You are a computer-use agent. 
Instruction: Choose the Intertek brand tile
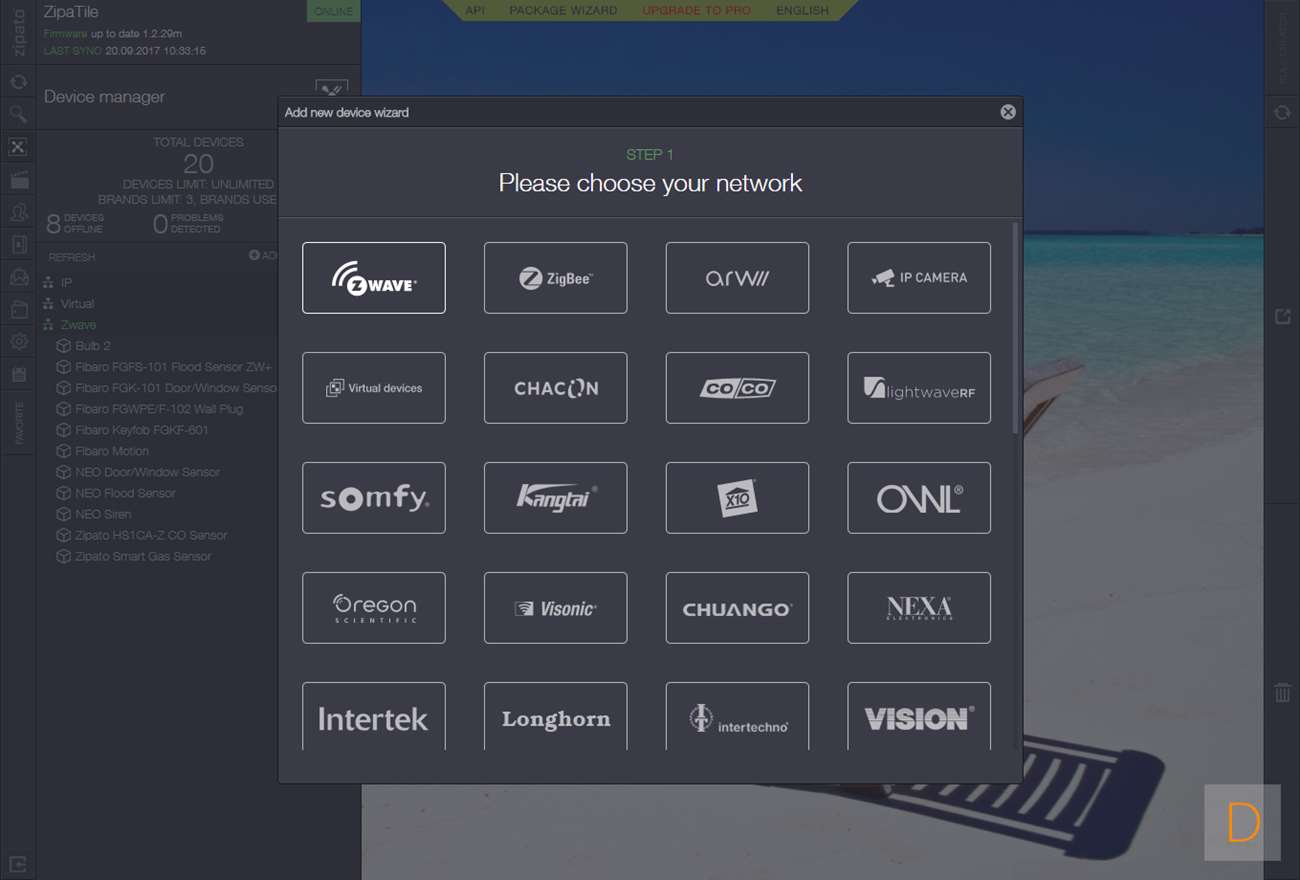pyautogui.click(x=374, y=716)
